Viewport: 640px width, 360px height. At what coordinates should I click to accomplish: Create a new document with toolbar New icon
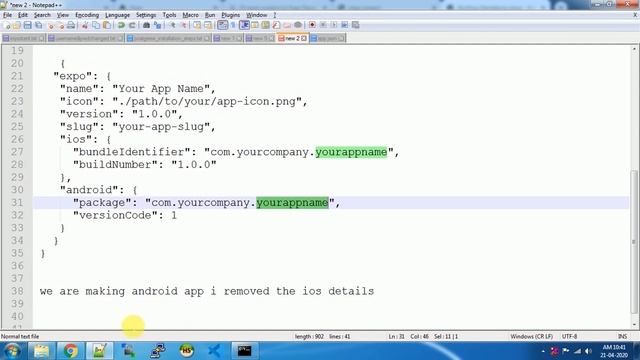(x=6, y=25)
